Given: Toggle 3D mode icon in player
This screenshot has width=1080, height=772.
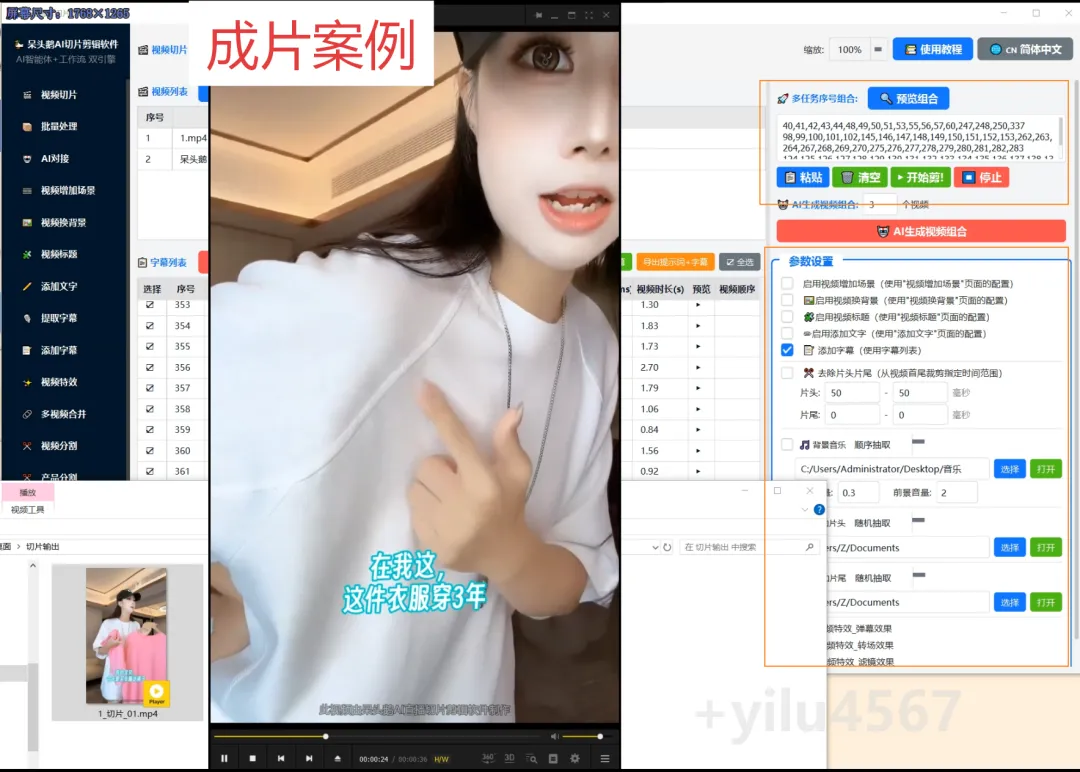Looking at the screenshot, I should pos(510,758).
